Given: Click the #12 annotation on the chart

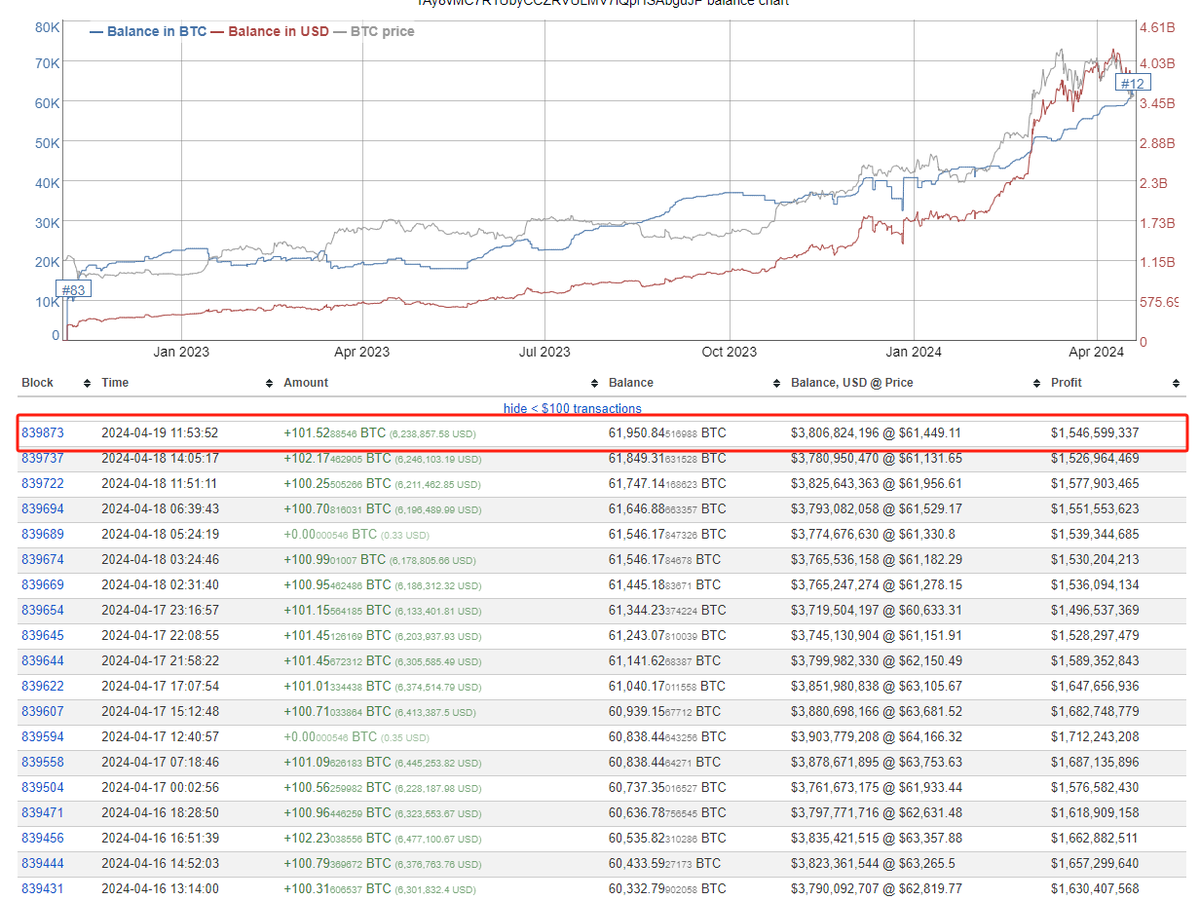Looking at the screenshot, I should tap(1132, 83).
